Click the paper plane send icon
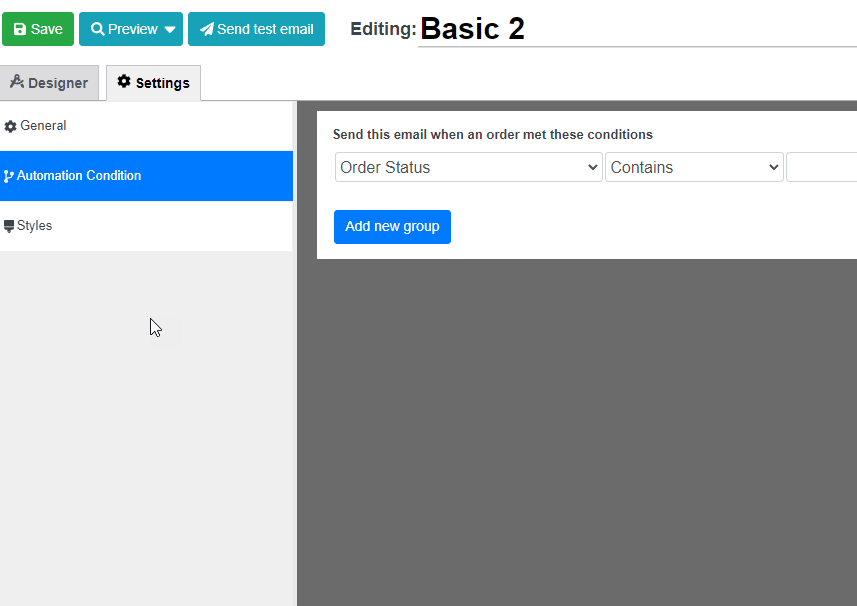The image size is (857, 606). tap(207, 29)
